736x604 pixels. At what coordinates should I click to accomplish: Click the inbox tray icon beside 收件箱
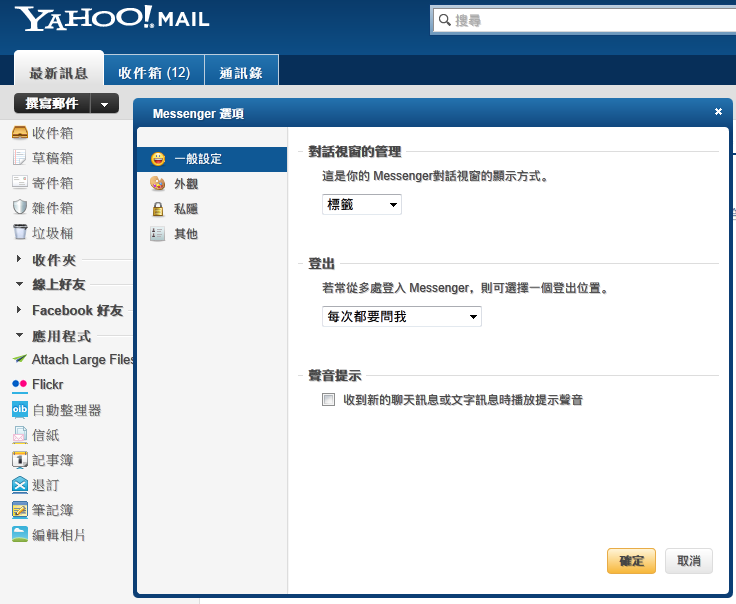(x=20, y=133)
